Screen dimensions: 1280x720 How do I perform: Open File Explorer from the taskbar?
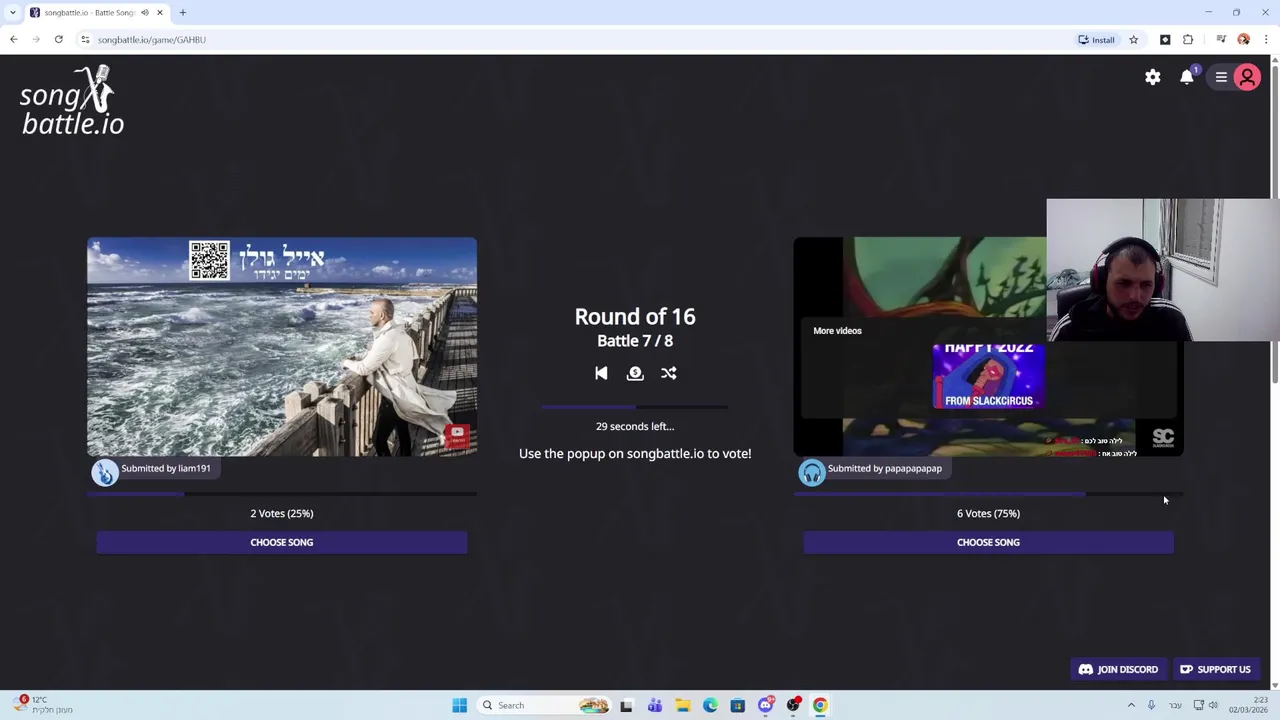[682, 705]
